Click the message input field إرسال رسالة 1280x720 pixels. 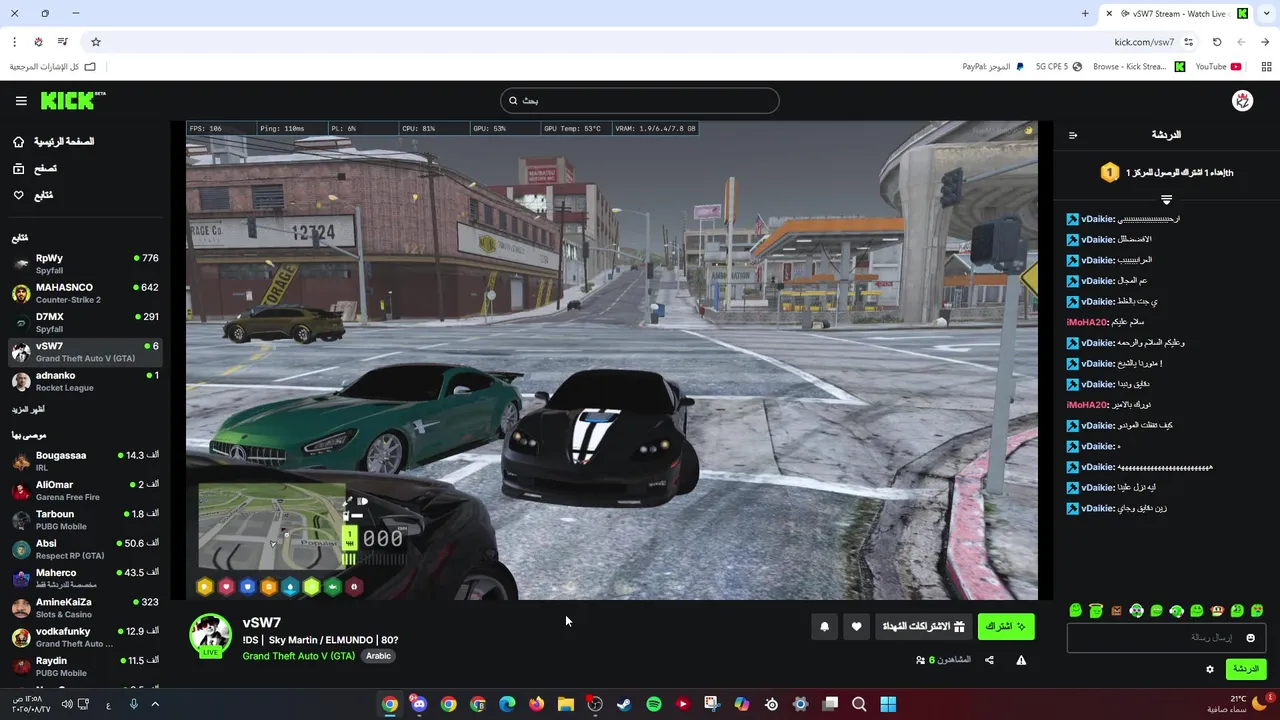1166,638
